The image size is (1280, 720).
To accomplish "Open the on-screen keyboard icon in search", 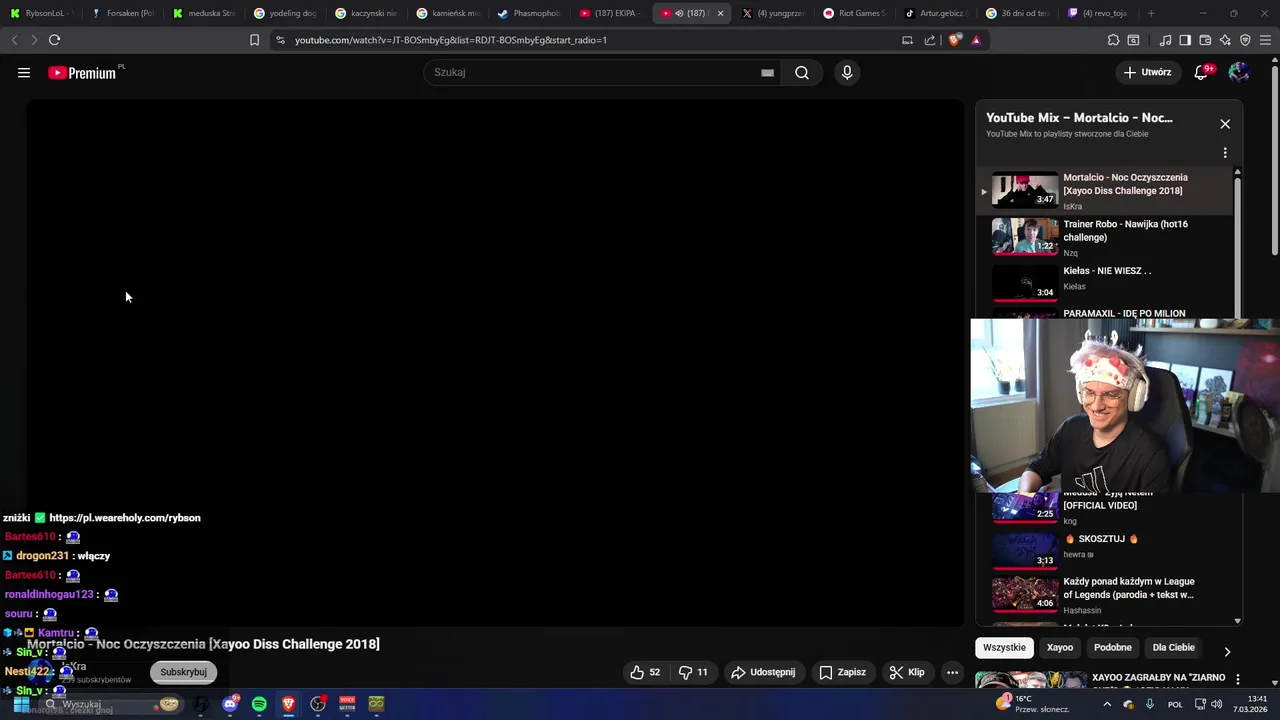I will click(x=767, y=72).
